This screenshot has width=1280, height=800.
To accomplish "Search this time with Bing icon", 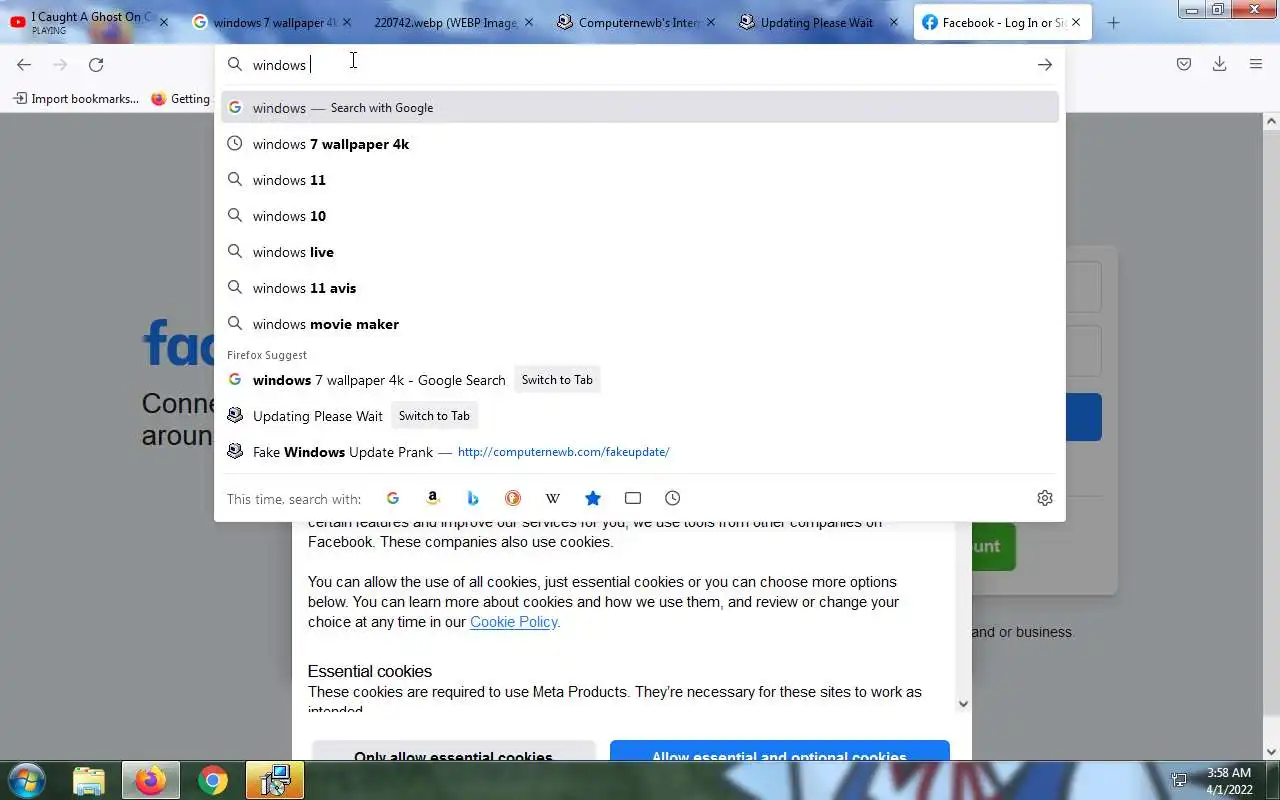I will [473, 498].
